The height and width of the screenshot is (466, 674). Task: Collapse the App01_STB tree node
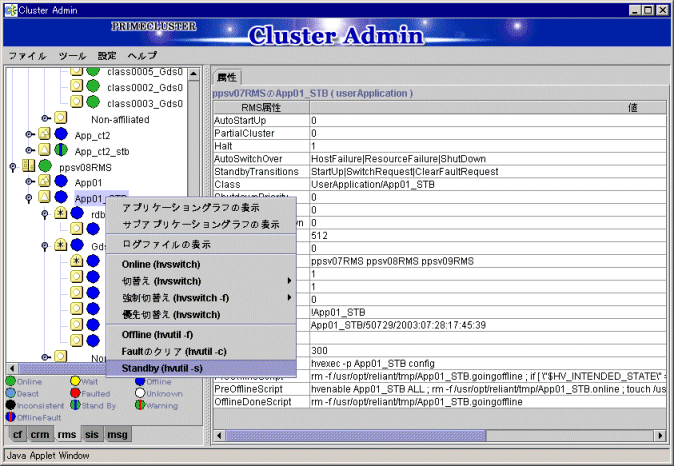[29, 199]
